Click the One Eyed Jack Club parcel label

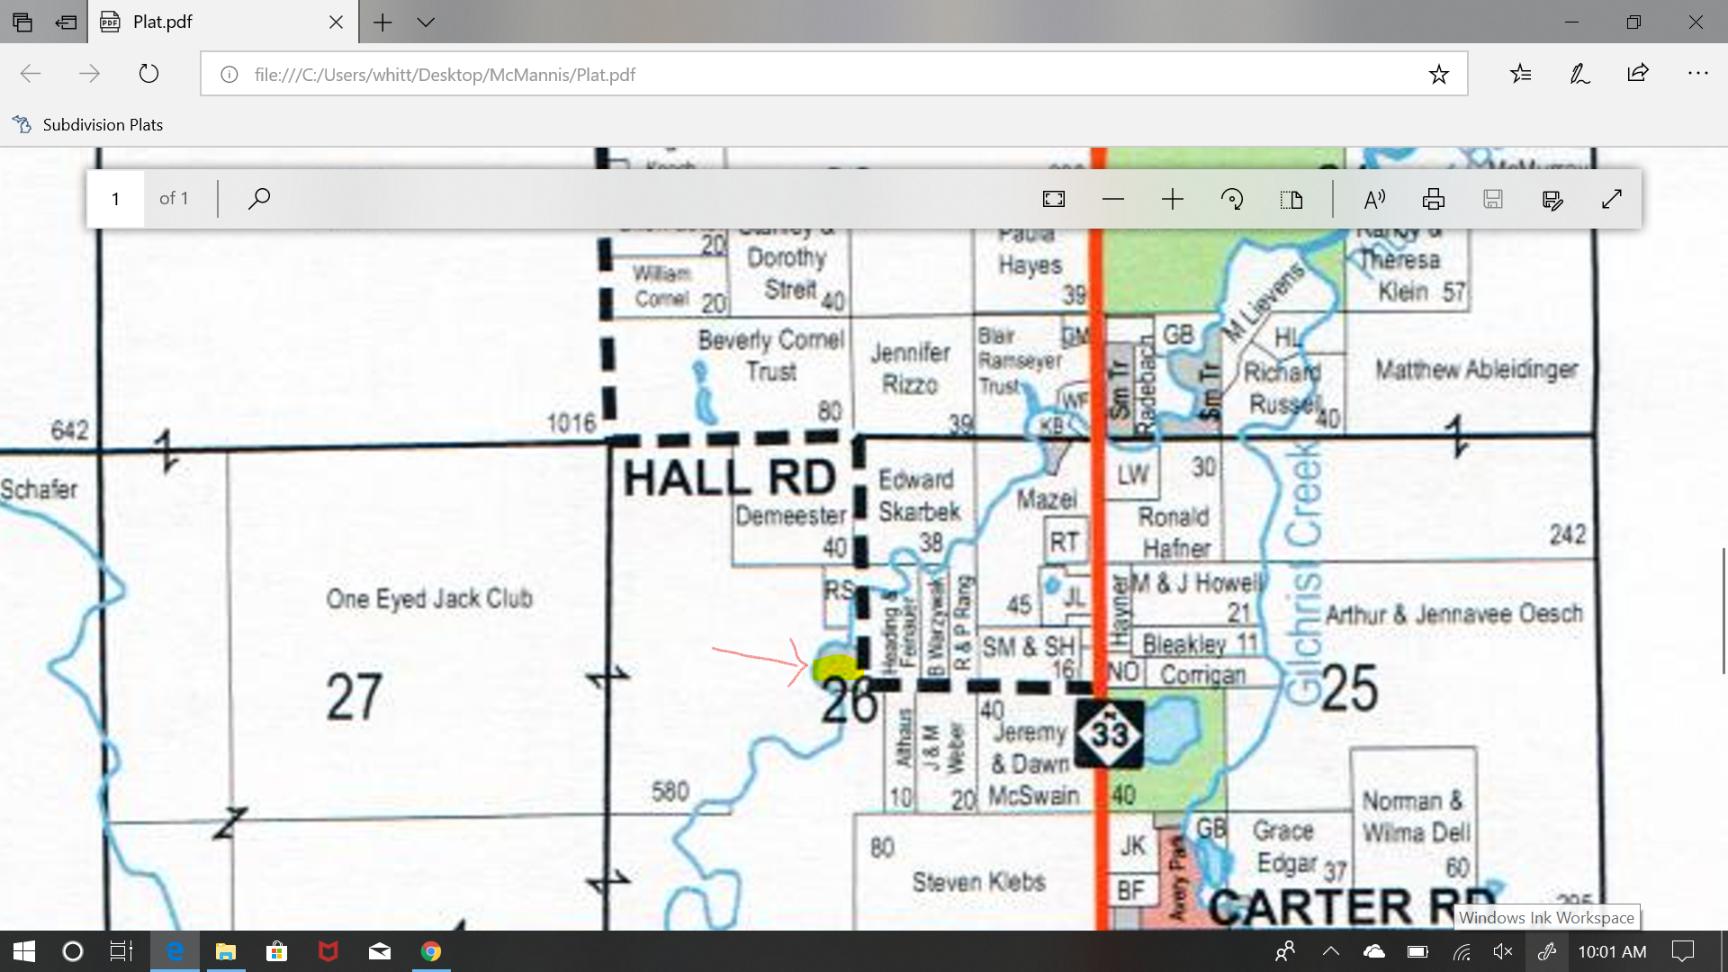(429, 599)
